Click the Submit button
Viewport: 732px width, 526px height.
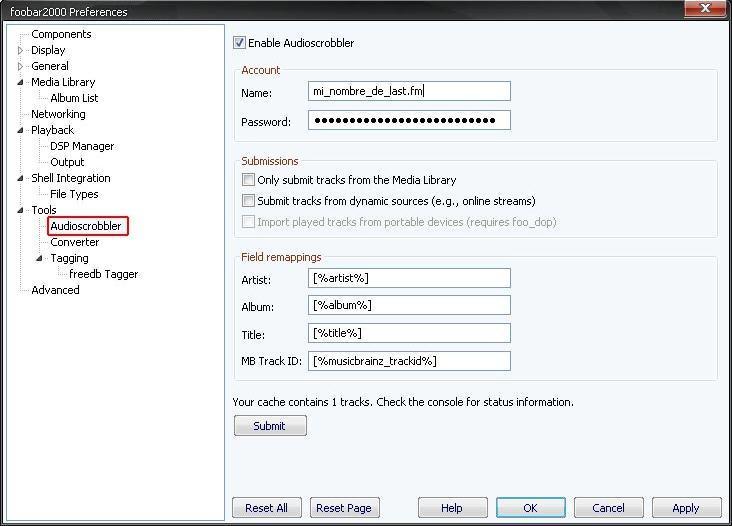(270, 426)
